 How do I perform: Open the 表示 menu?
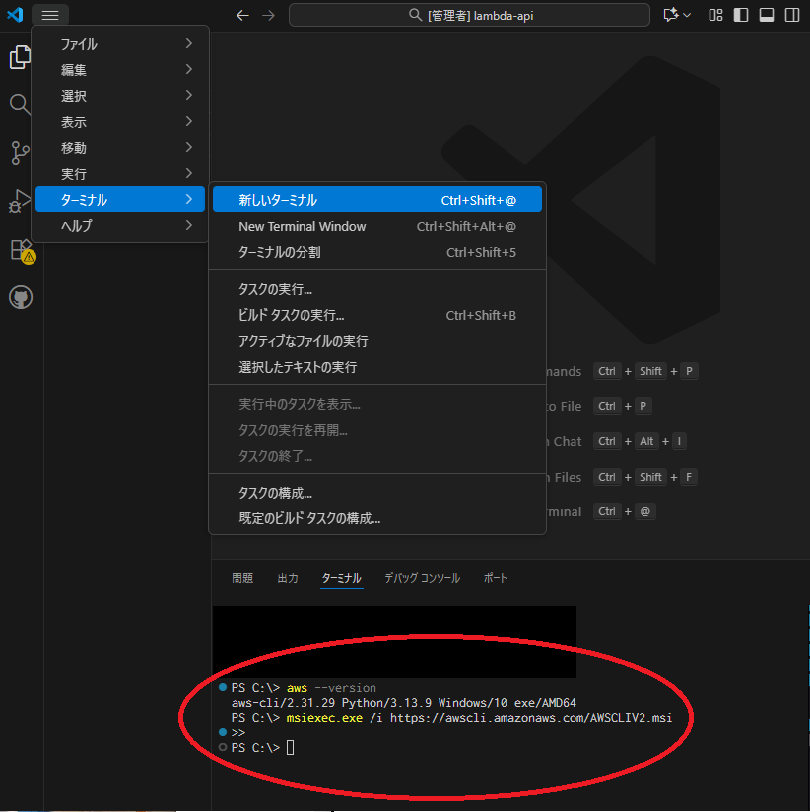tap(120, 122)
